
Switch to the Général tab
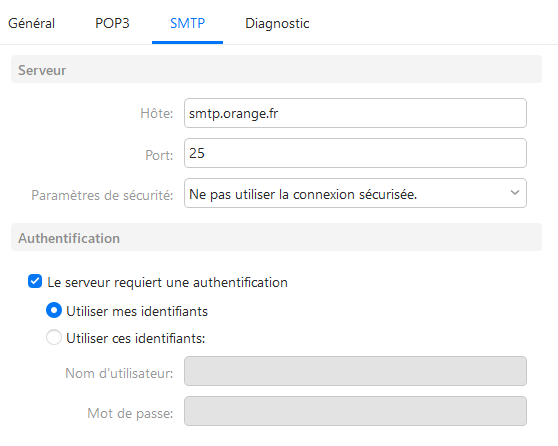[x=31, y=23]
